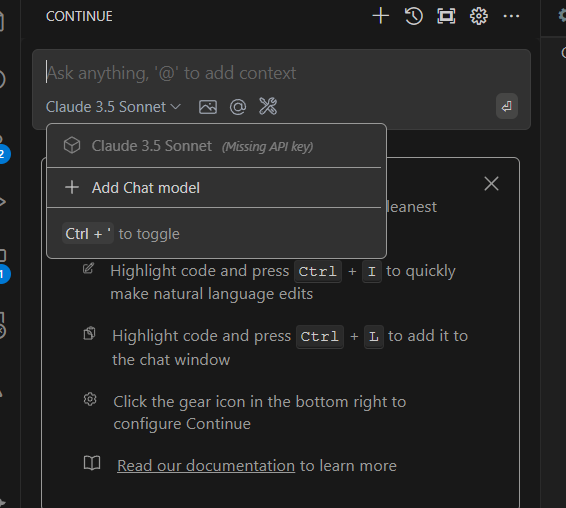
Task: Open the more actions ellipsis menu
Action: 511,16
